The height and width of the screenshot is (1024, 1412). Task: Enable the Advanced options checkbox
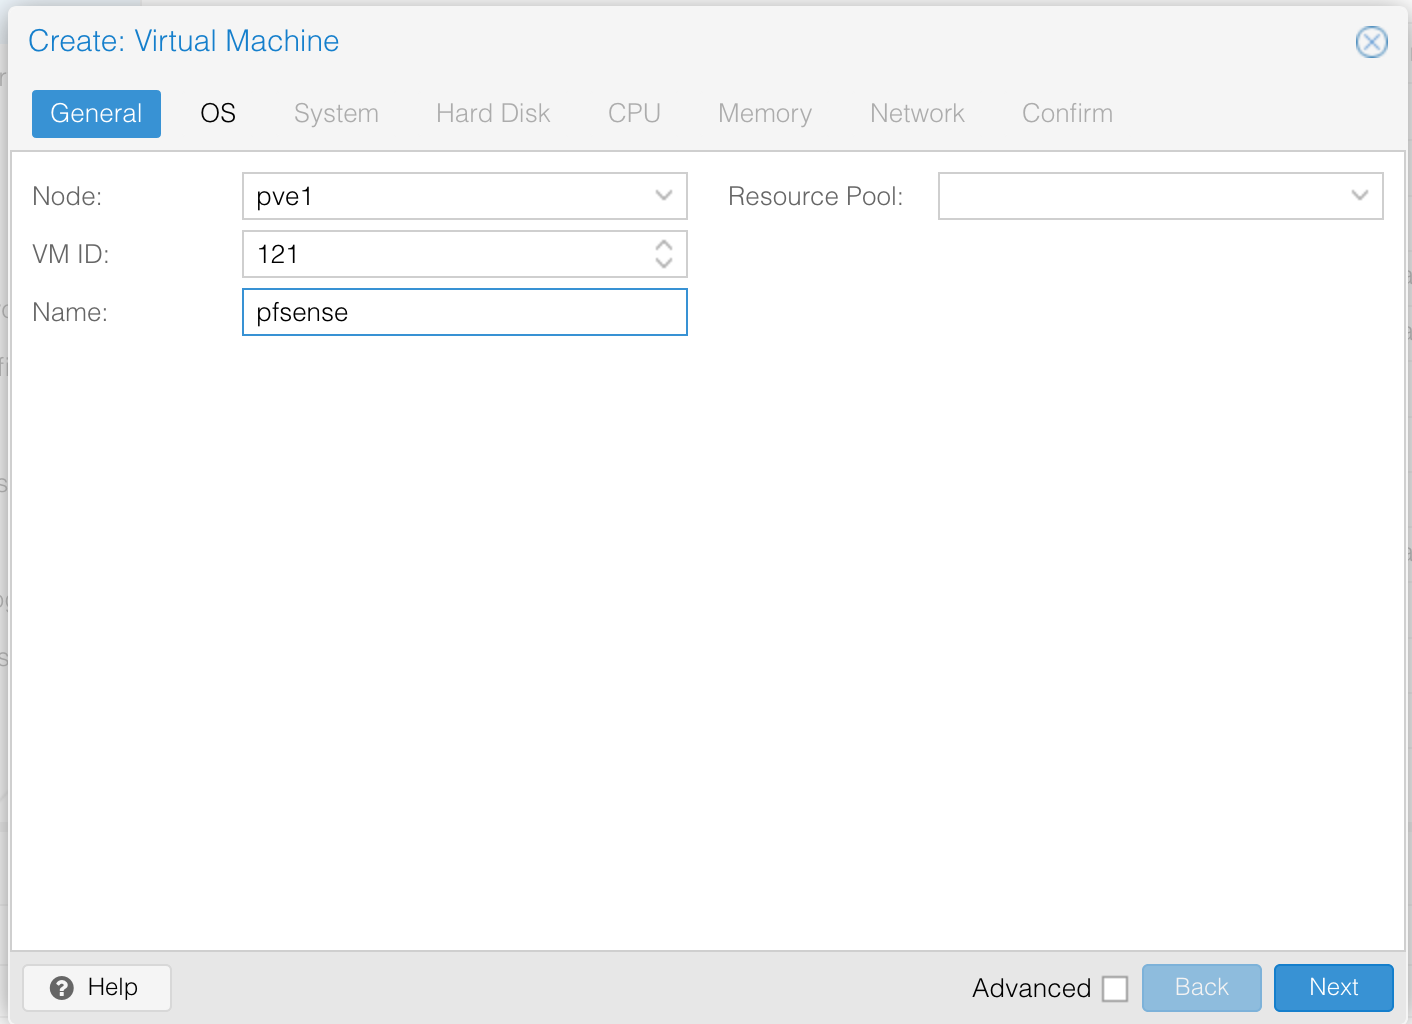[1115, 988]
